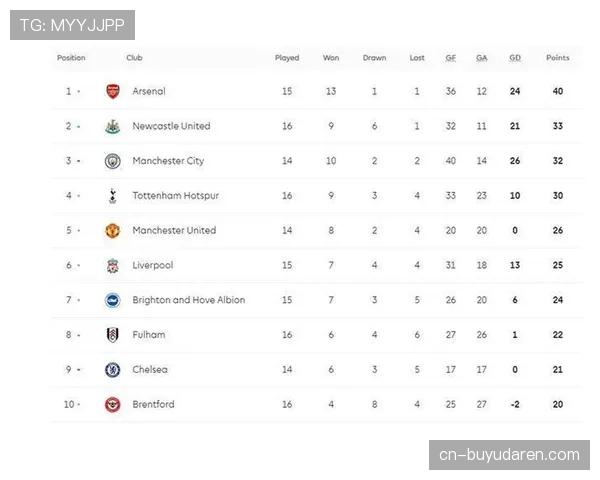Click the TG: MYYJJPP label

point(72,24)
